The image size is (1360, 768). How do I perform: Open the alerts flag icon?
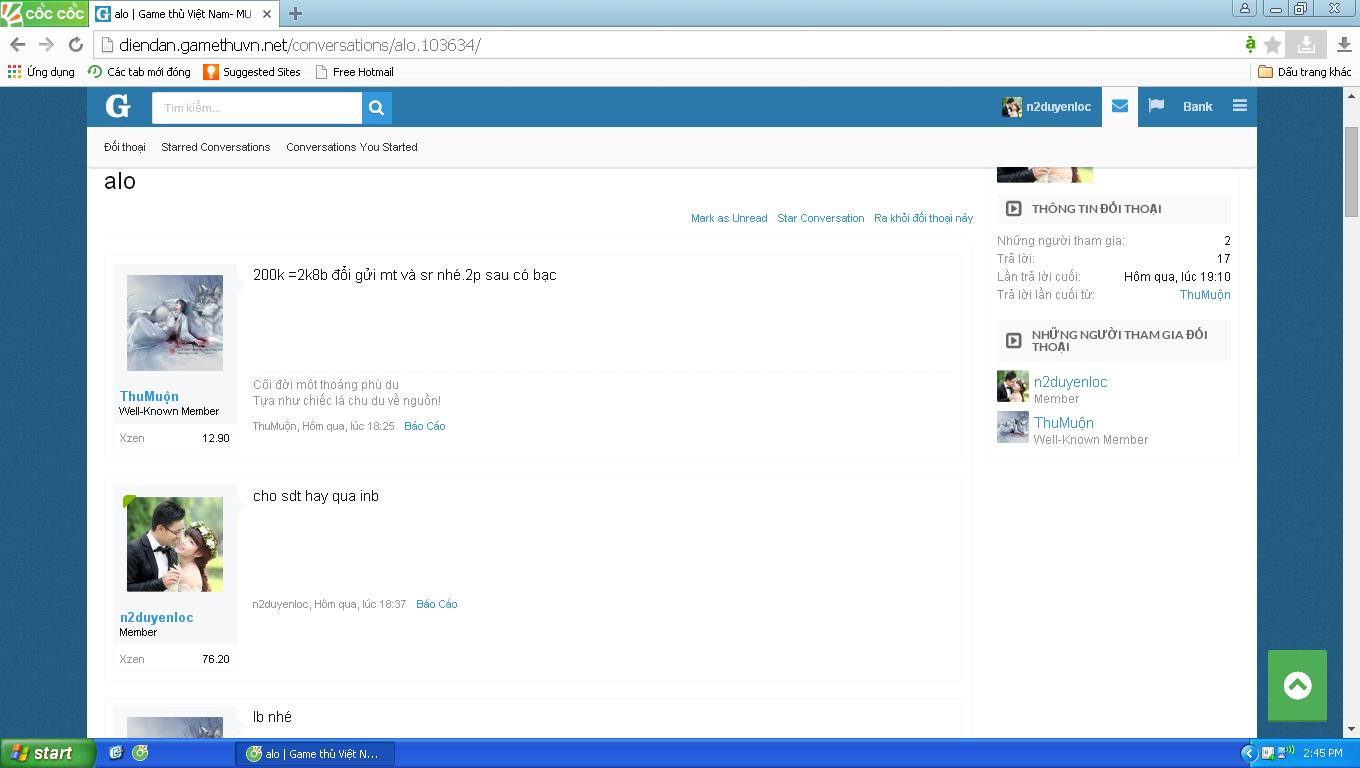coord(1156,106)
